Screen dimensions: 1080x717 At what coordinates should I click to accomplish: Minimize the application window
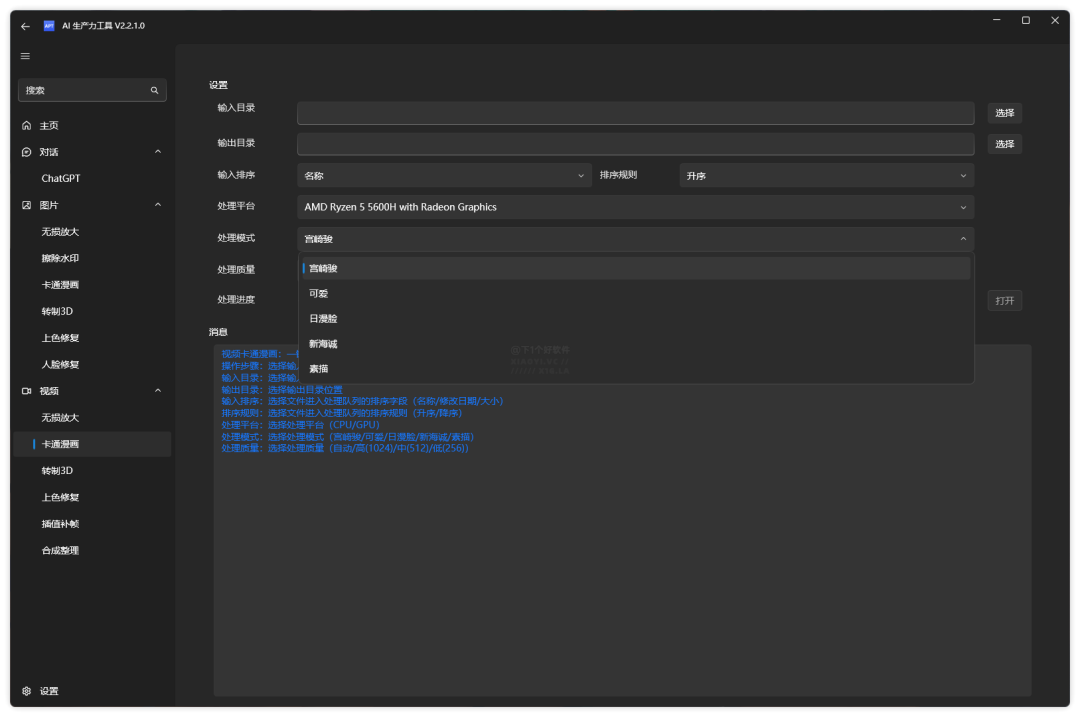pyautogui.click(x=997, y=21)
